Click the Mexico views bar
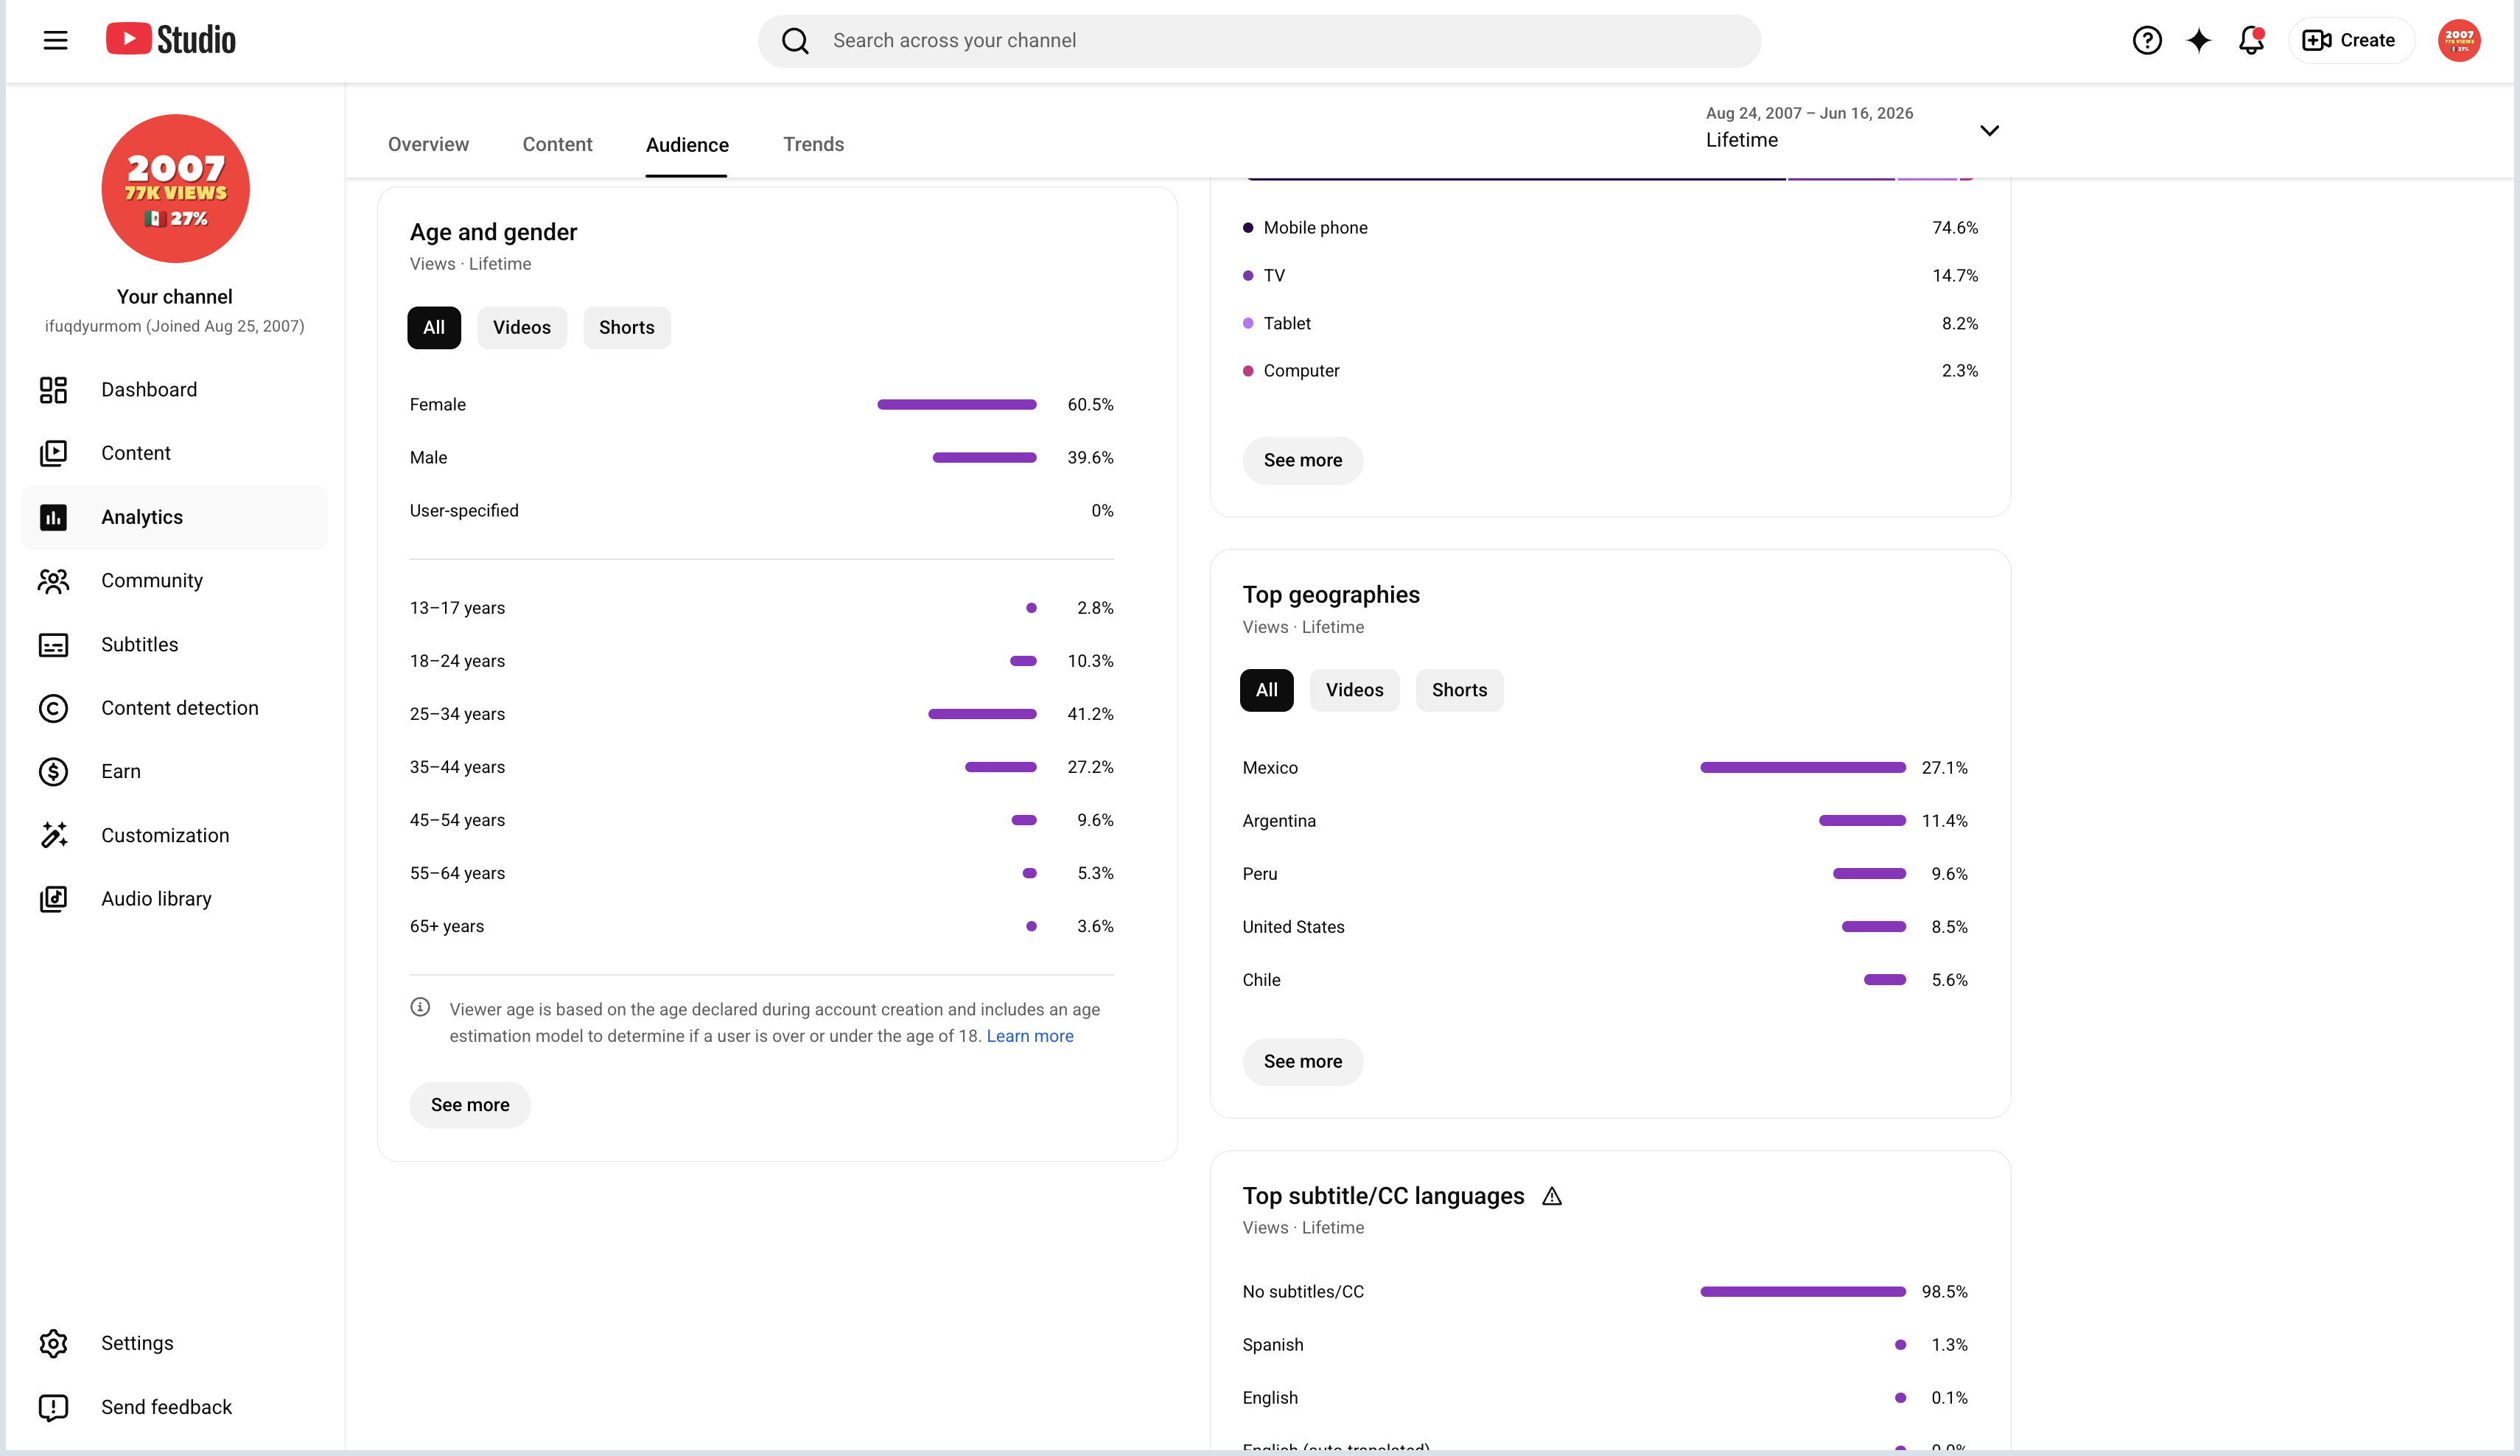 pos(1803,768)
